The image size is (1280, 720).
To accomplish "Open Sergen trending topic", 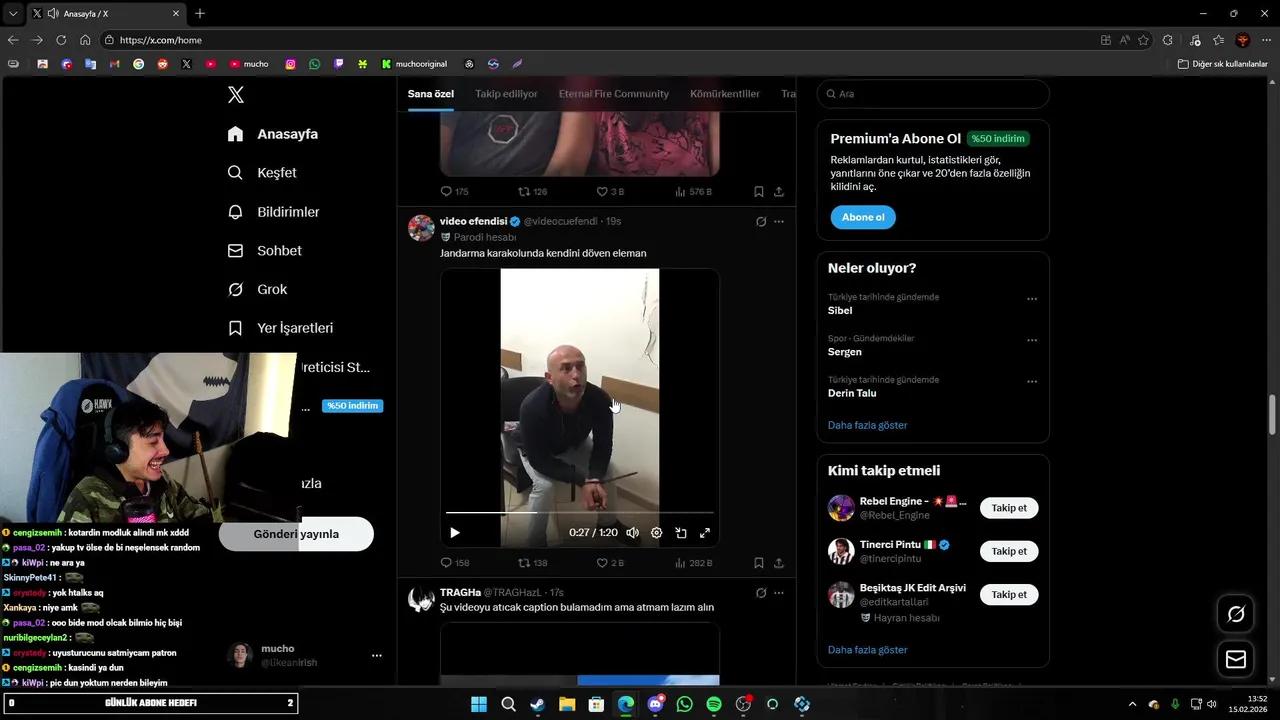I will (x=845, y=352).
